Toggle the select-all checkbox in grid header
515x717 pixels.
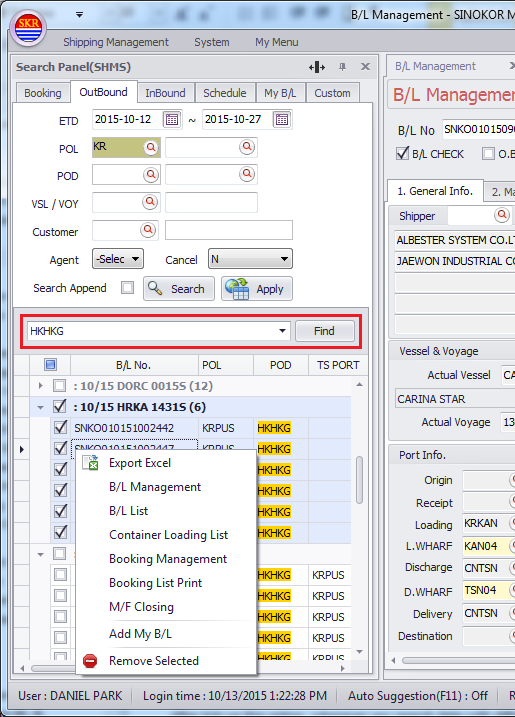[50, 364]
